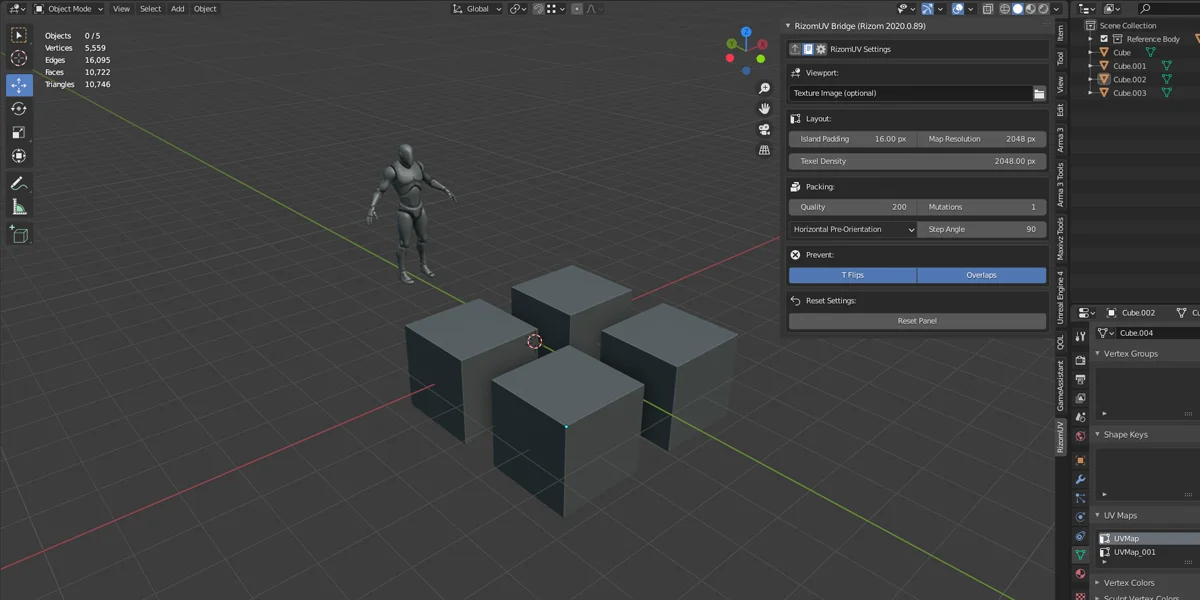The width and height of the screenshot is (1200, 600).
Task: Open the Add Cube tool
Action: (18, 235)
